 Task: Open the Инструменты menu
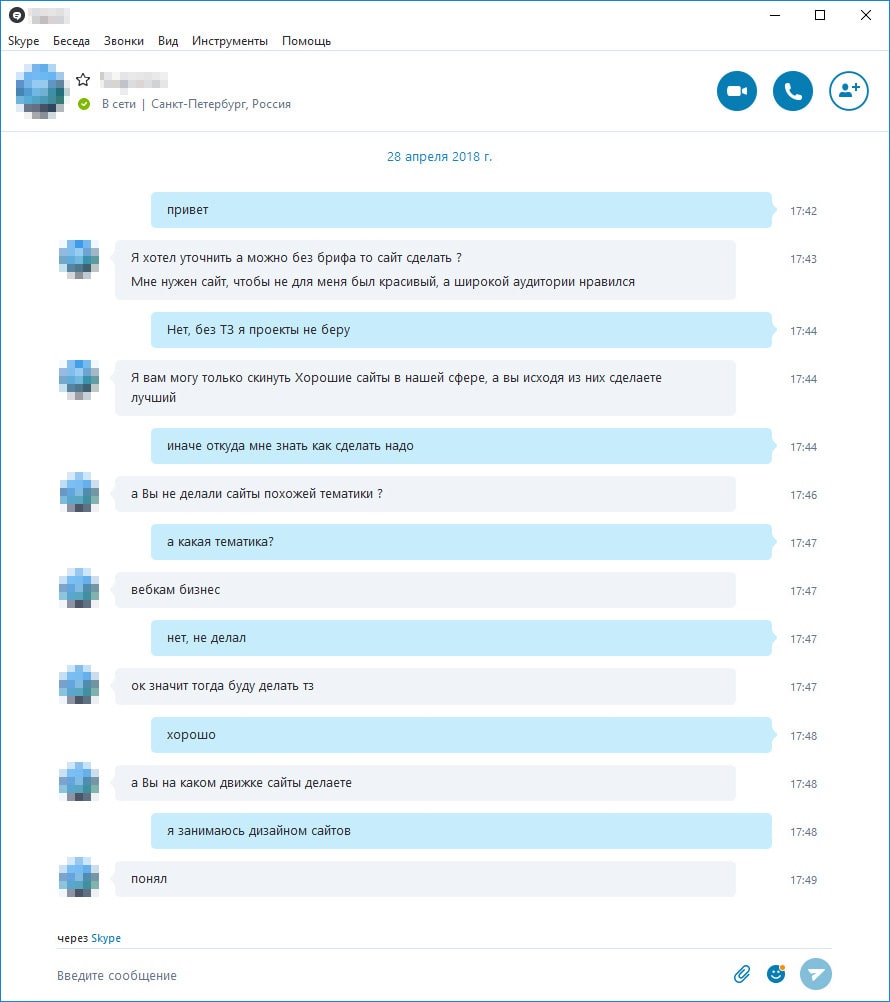click(230, 41)
